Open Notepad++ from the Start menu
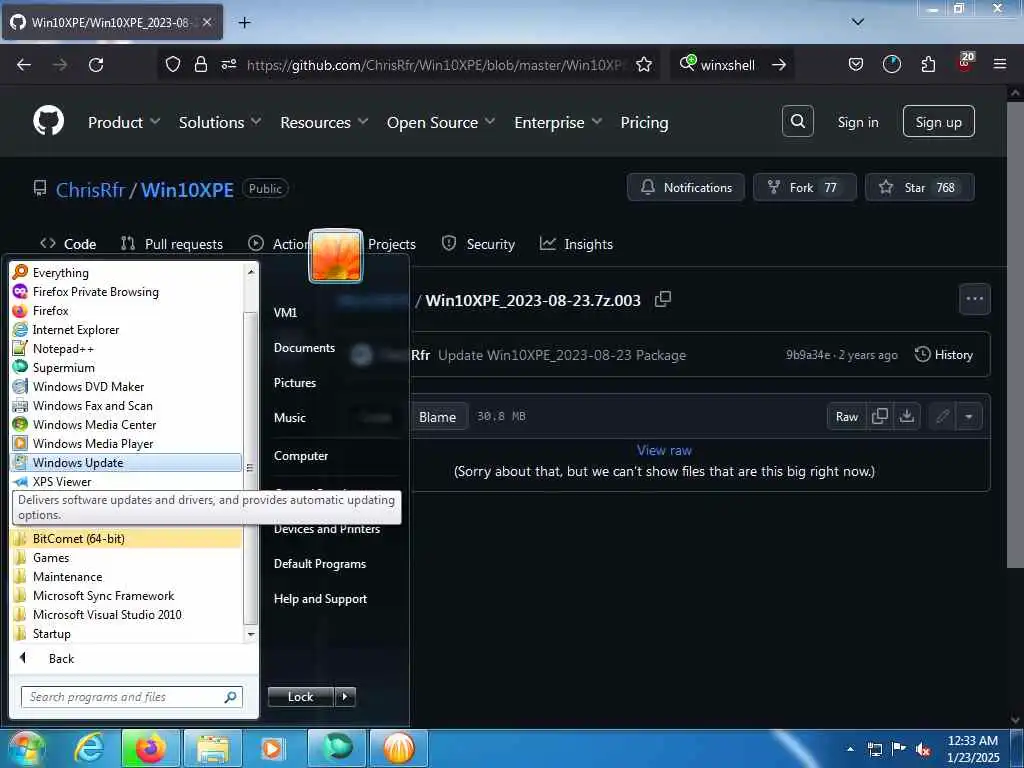Image resolution: width=1024 pixels, height=768 pixels. (x=63, y=348)
